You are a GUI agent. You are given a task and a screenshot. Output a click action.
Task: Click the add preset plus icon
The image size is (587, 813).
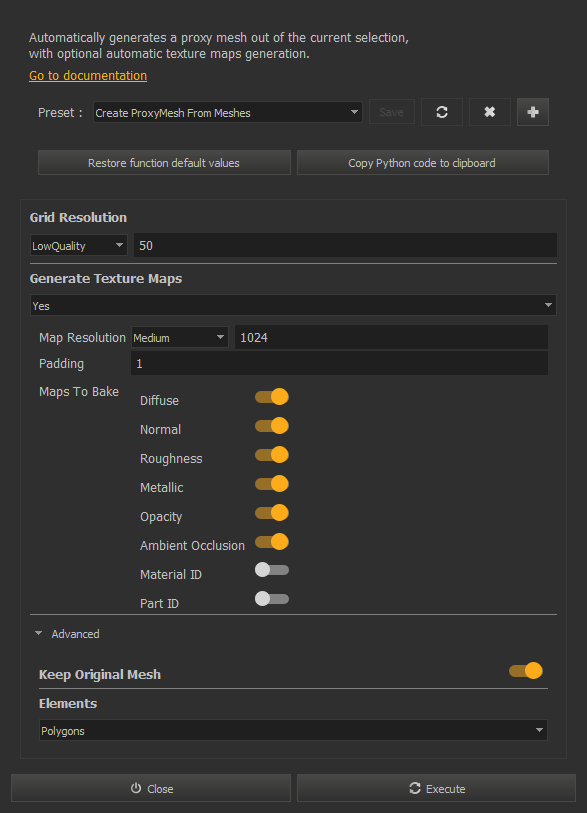(533, 112)
